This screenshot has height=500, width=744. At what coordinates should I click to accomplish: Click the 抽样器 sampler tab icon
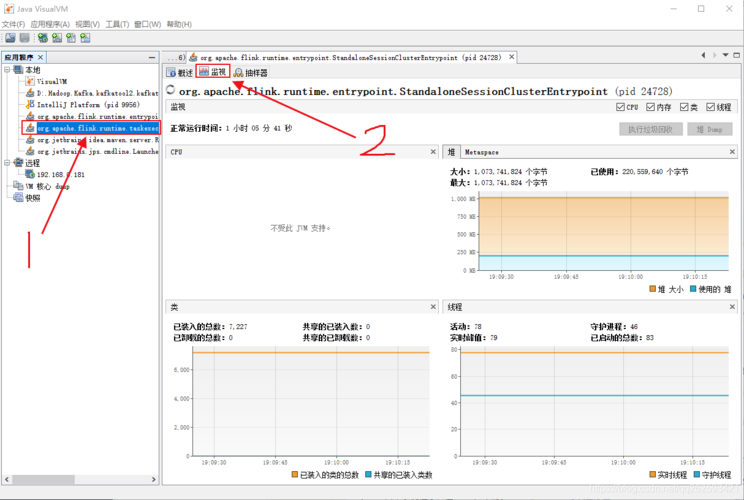coord(238,73)
